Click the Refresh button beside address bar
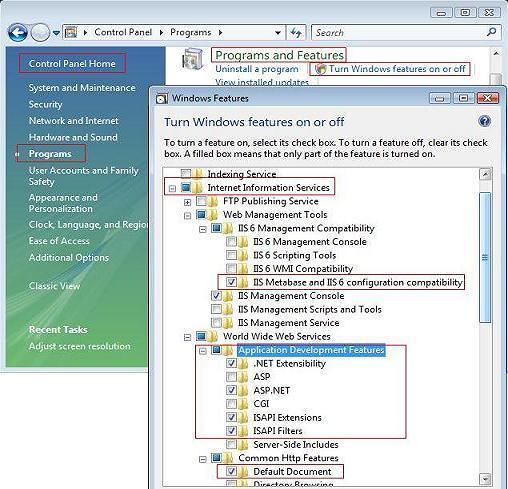Screen dimensions: 508x489 coord(296,33)
